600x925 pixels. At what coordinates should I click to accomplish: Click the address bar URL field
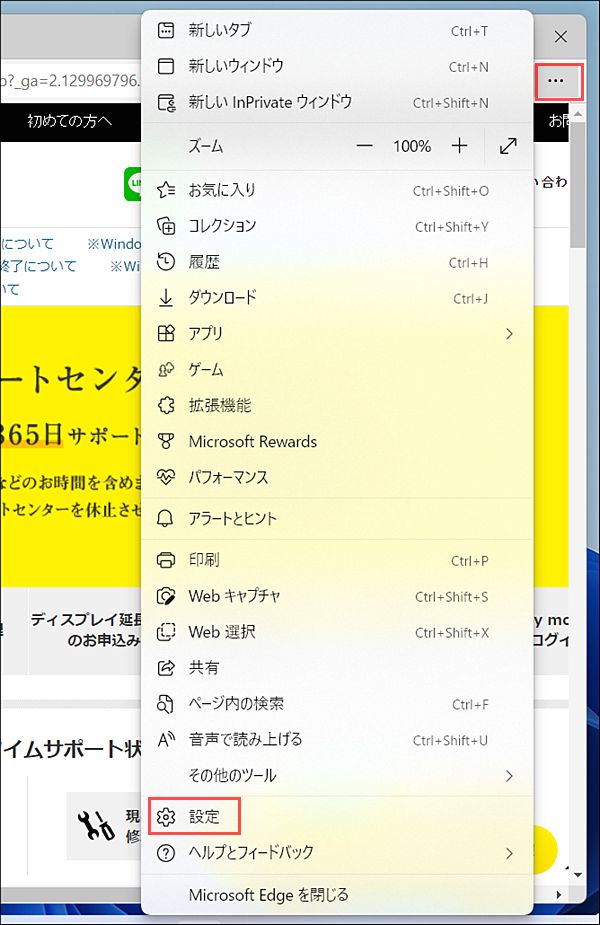click(71, 81)
